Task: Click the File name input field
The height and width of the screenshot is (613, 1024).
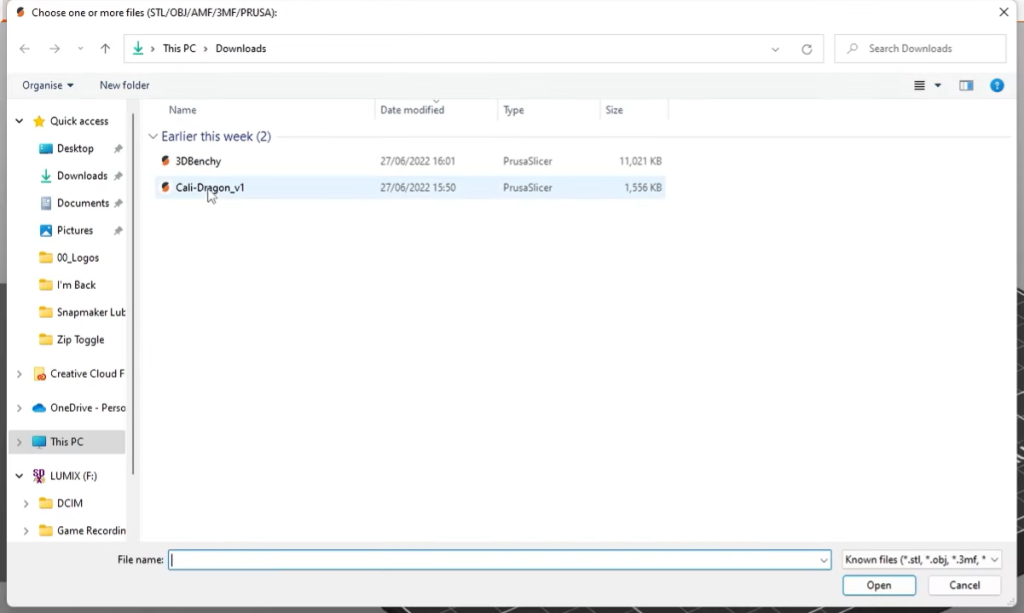Action: [498, 560]
